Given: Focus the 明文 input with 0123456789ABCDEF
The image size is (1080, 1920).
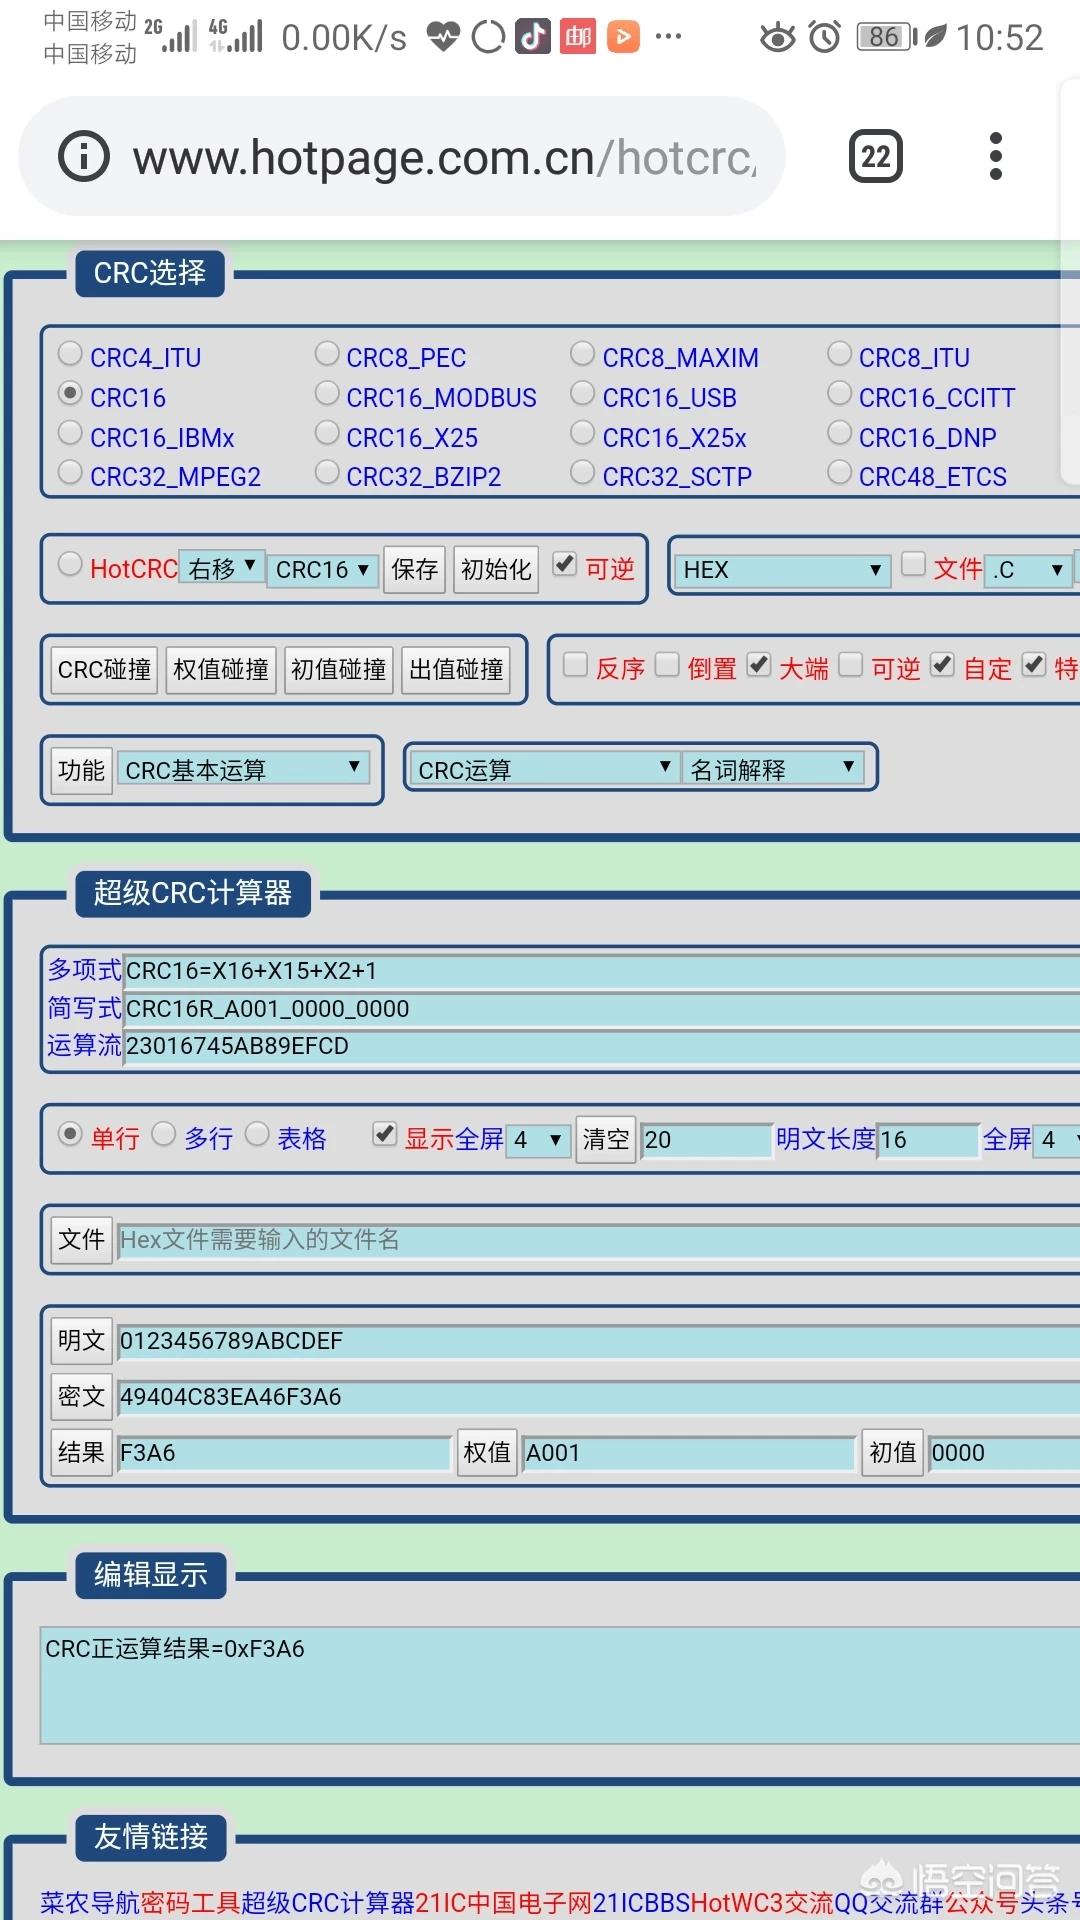Looking at the screenshot, I should point(598,1341).
